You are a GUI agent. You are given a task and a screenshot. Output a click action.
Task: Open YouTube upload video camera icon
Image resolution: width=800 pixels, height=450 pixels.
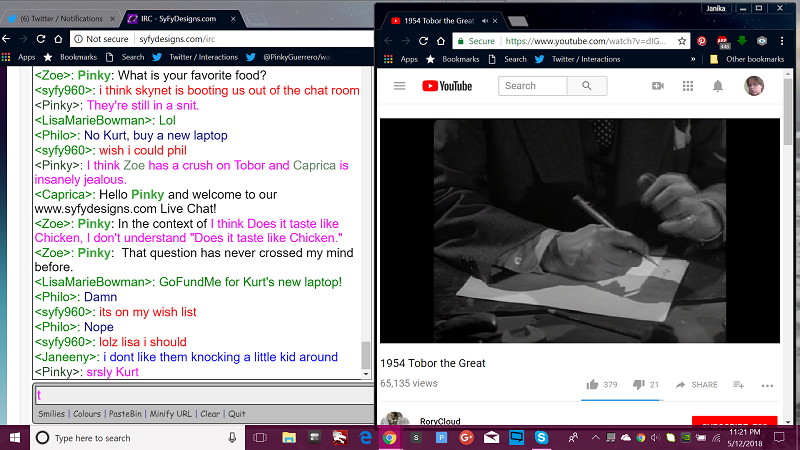[658, 86]
